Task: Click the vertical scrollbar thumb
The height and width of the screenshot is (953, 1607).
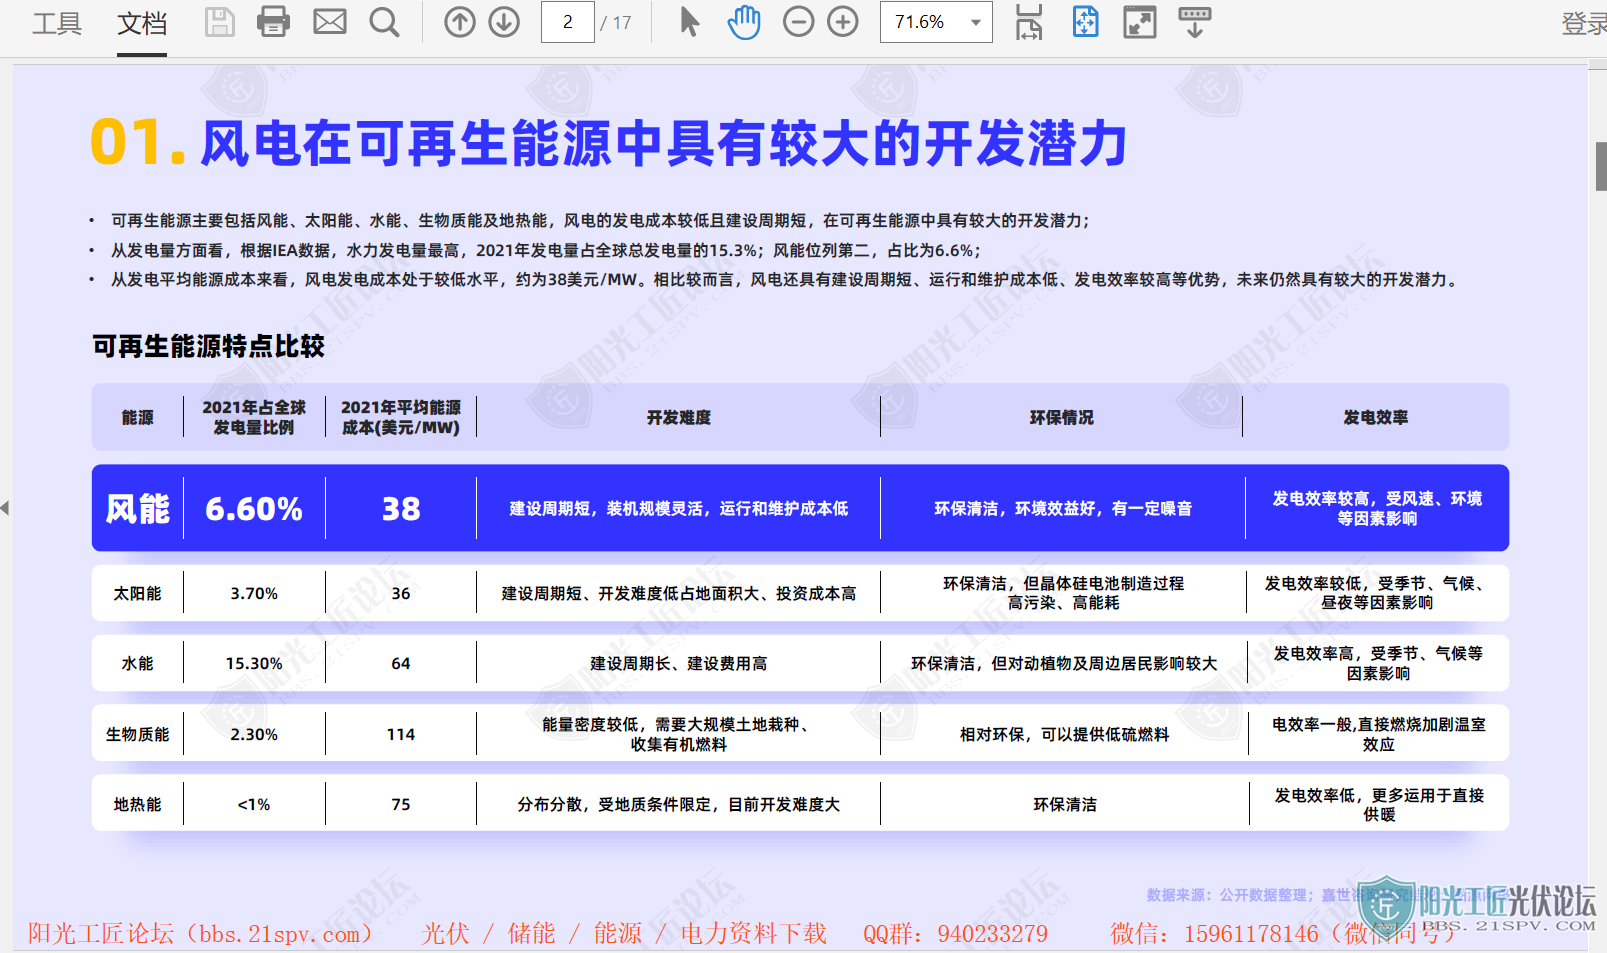Action: pos(1601,166)
